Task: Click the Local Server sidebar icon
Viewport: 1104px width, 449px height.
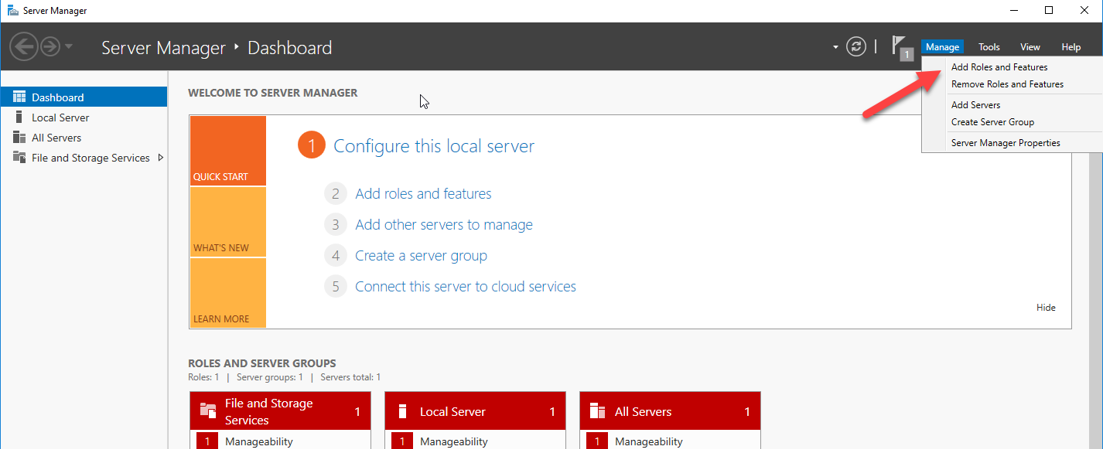Action: tap(19, 118)
